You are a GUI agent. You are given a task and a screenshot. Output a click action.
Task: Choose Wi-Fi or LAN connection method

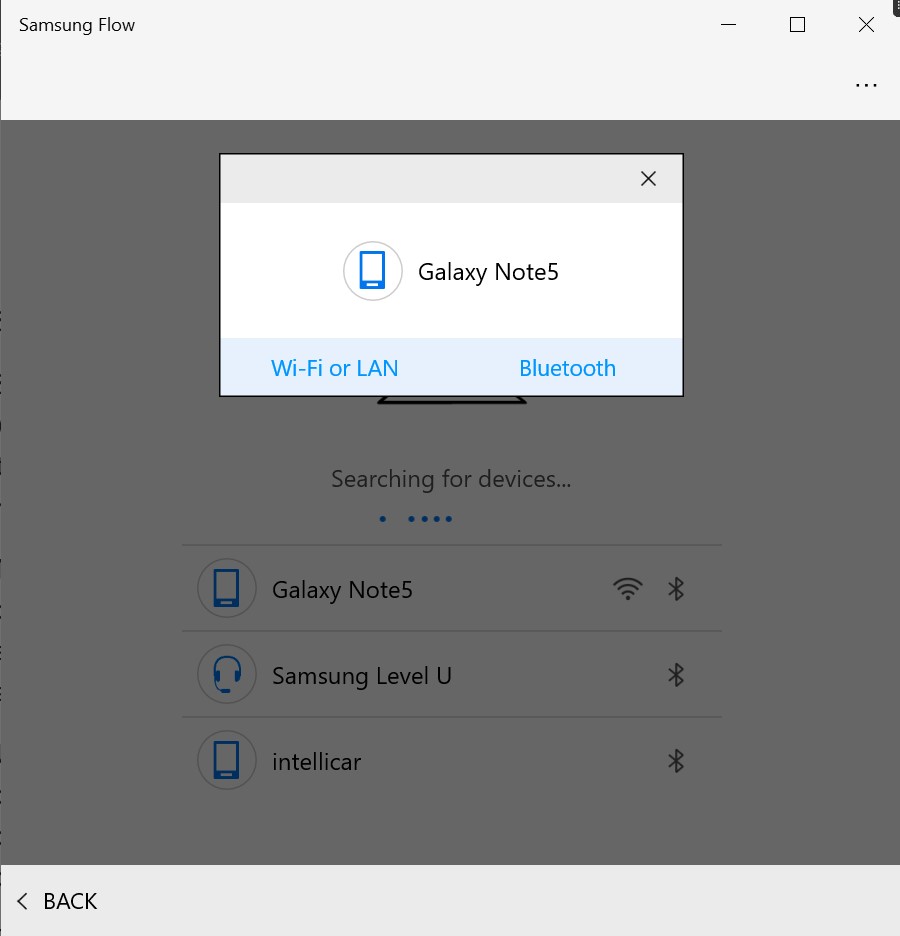pos(335,368)
